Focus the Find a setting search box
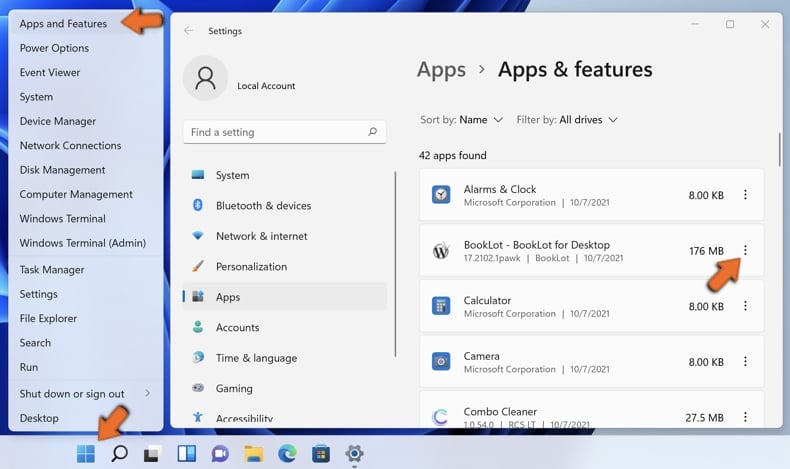The width and height of the screenshot is (790, 469). point(285,131)
